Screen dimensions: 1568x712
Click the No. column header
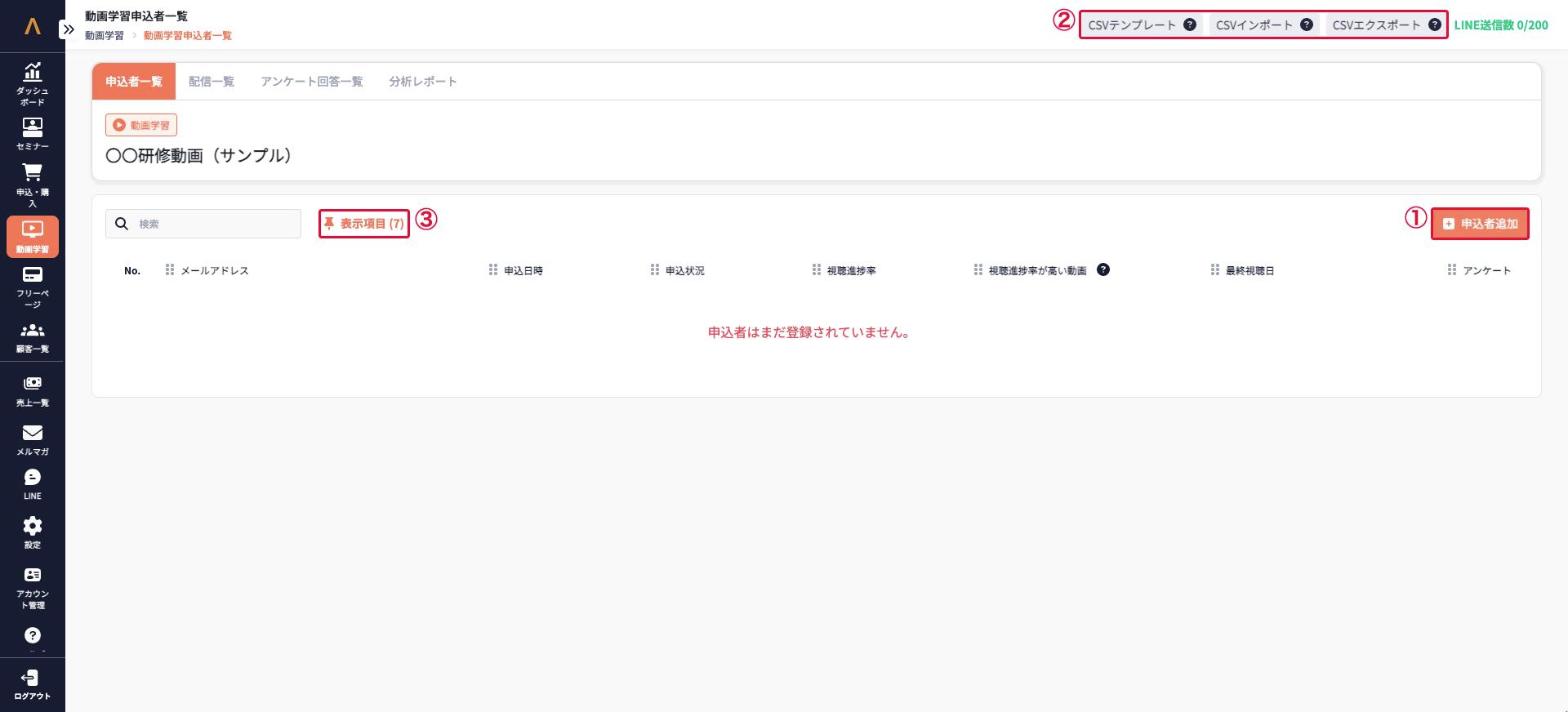click(x=132, y=271)
